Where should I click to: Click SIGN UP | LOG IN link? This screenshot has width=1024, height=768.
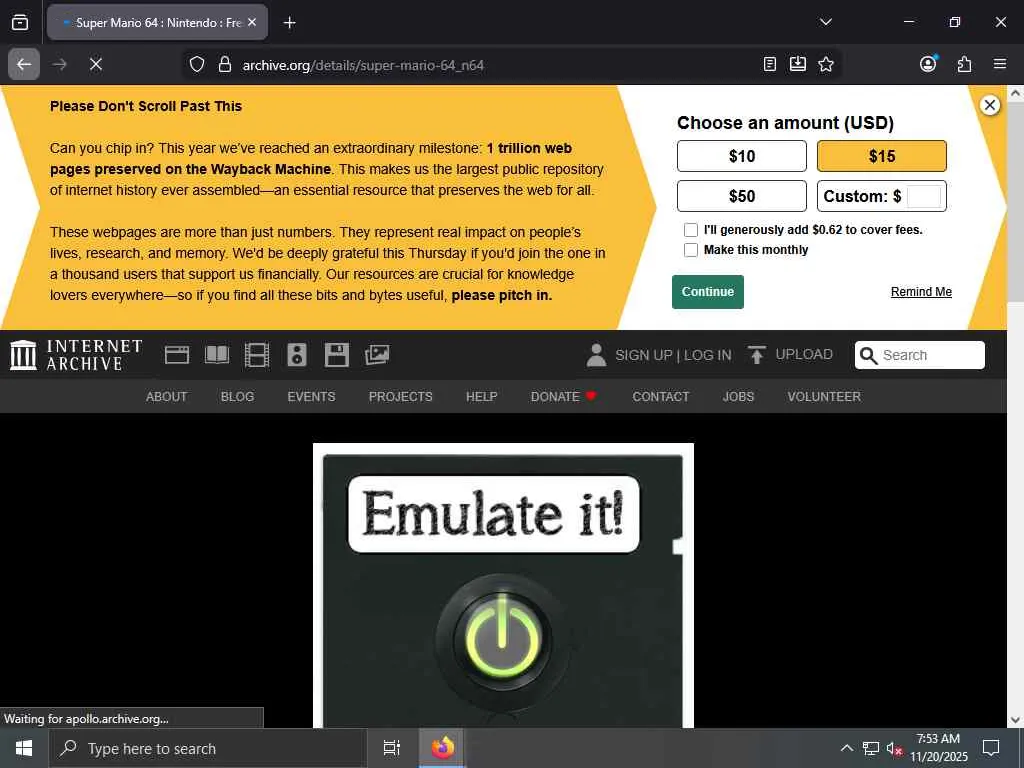(673, 355)
